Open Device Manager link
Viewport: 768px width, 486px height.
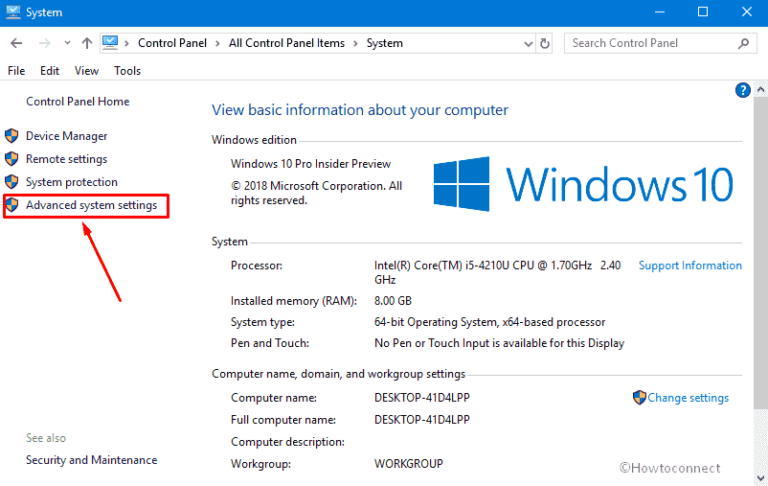(67, 136)
